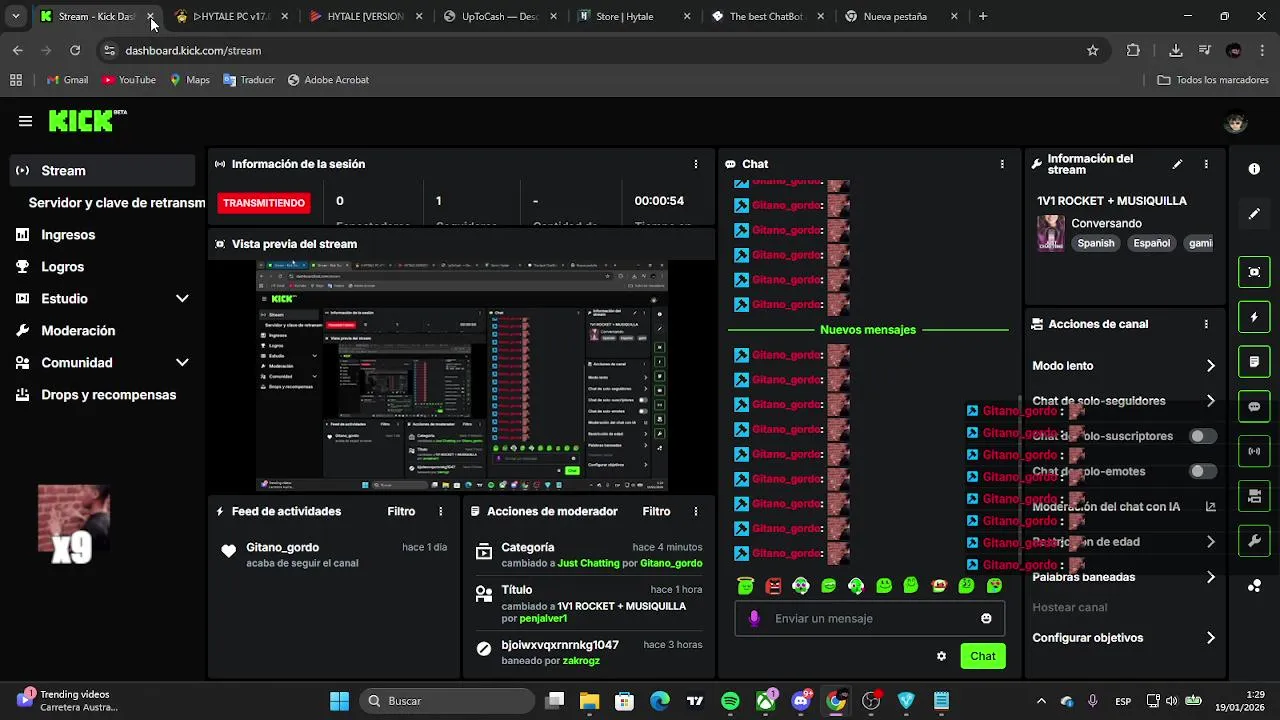Open Información de la sesión options menu
The height and width of the screenshot is (720, 1280).
pyautogui.click(x=696, y=164)
